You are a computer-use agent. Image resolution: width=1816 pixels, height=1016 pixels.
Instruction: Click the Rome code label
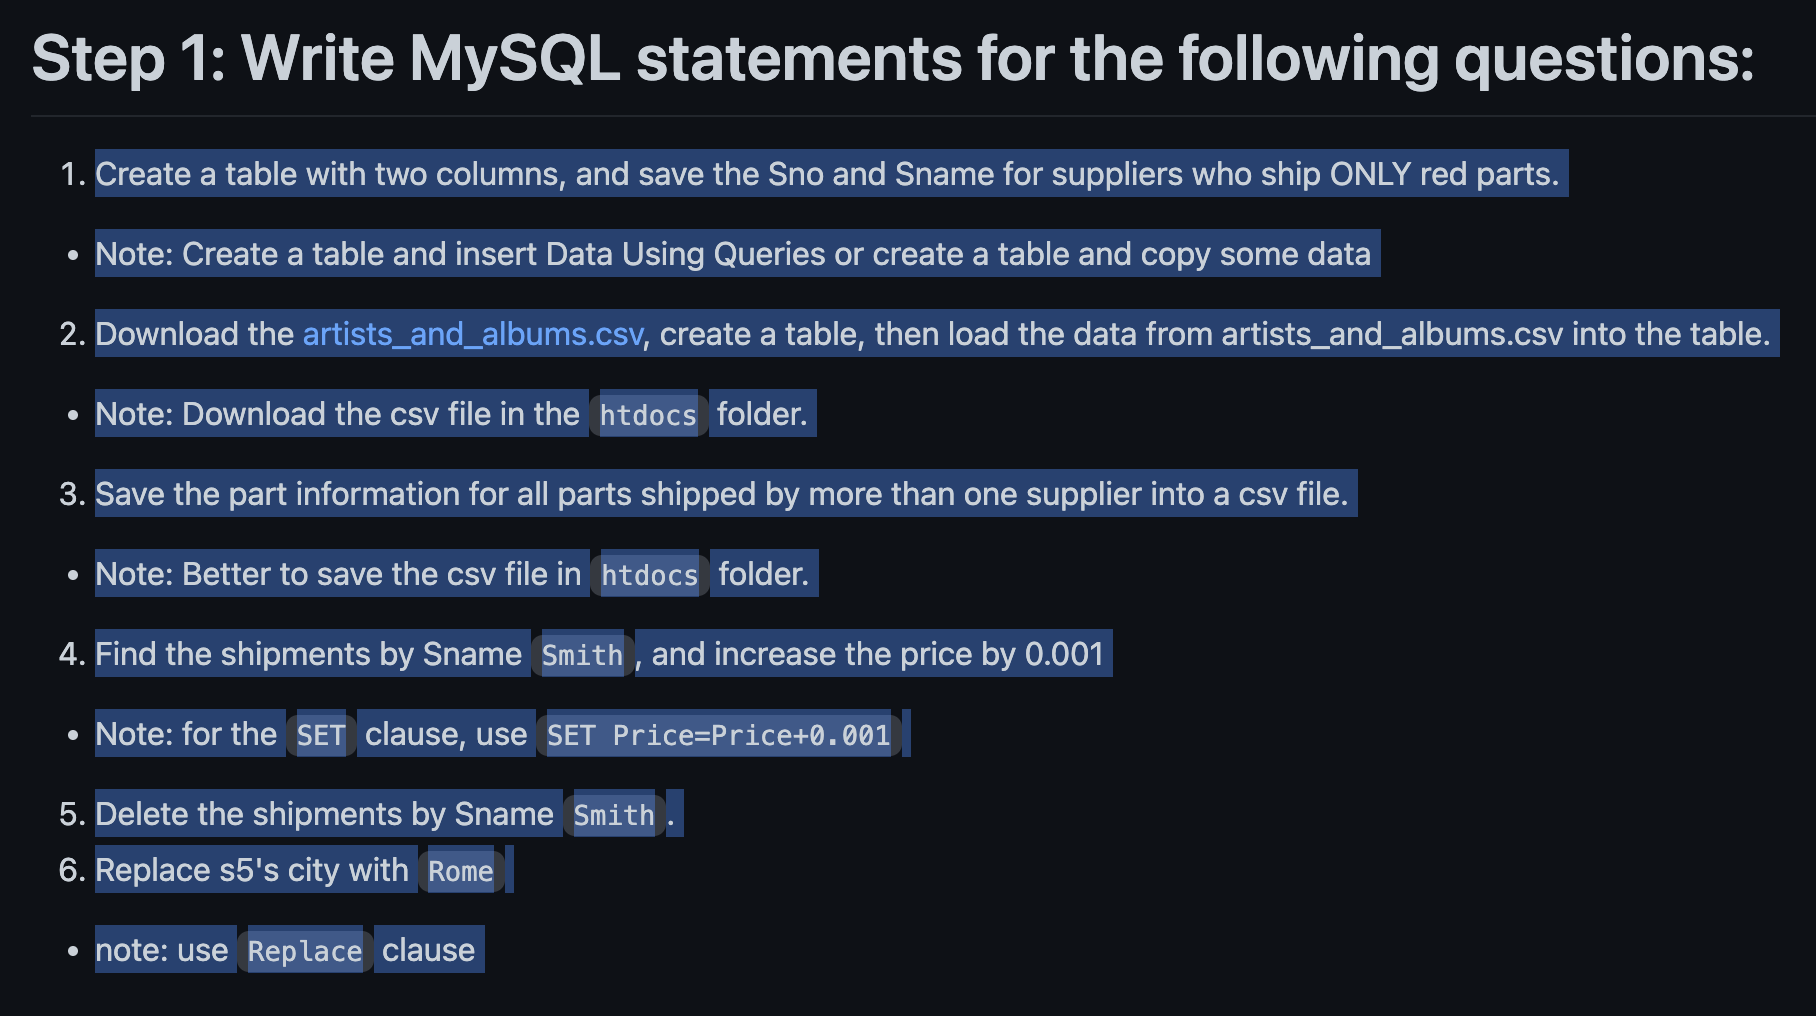point(461,871)
